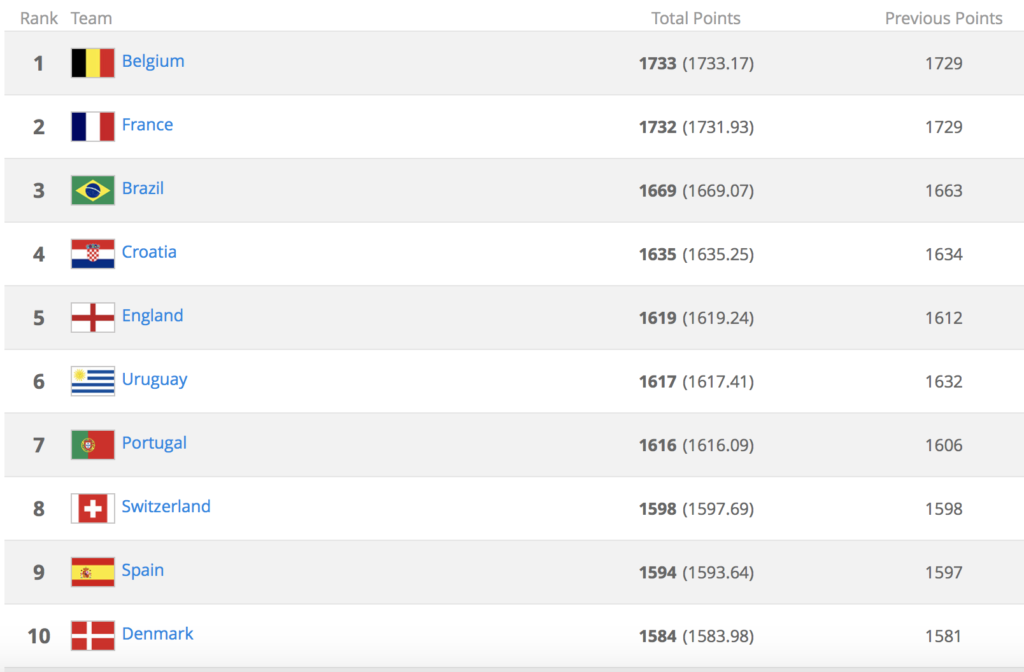Click the Spain flag icon
The width and height of the screenshot is (1024, 672).
click(x=92, y=572)
